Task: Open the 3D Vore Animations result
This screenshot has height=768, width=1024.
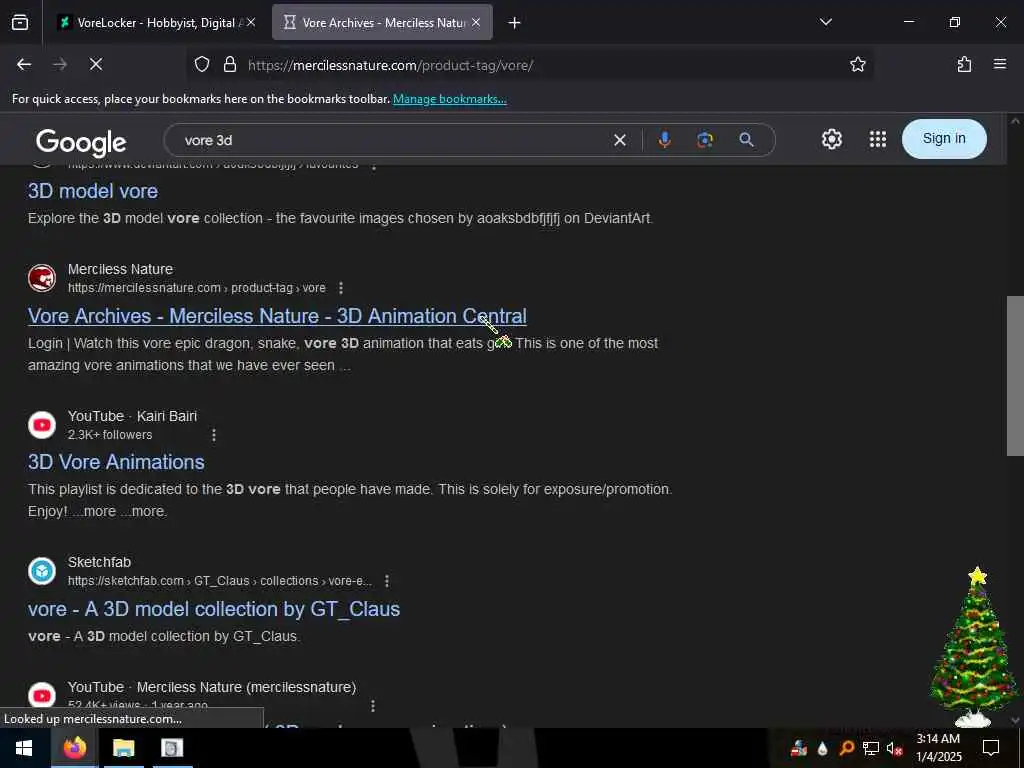Action: click(116, 462)
